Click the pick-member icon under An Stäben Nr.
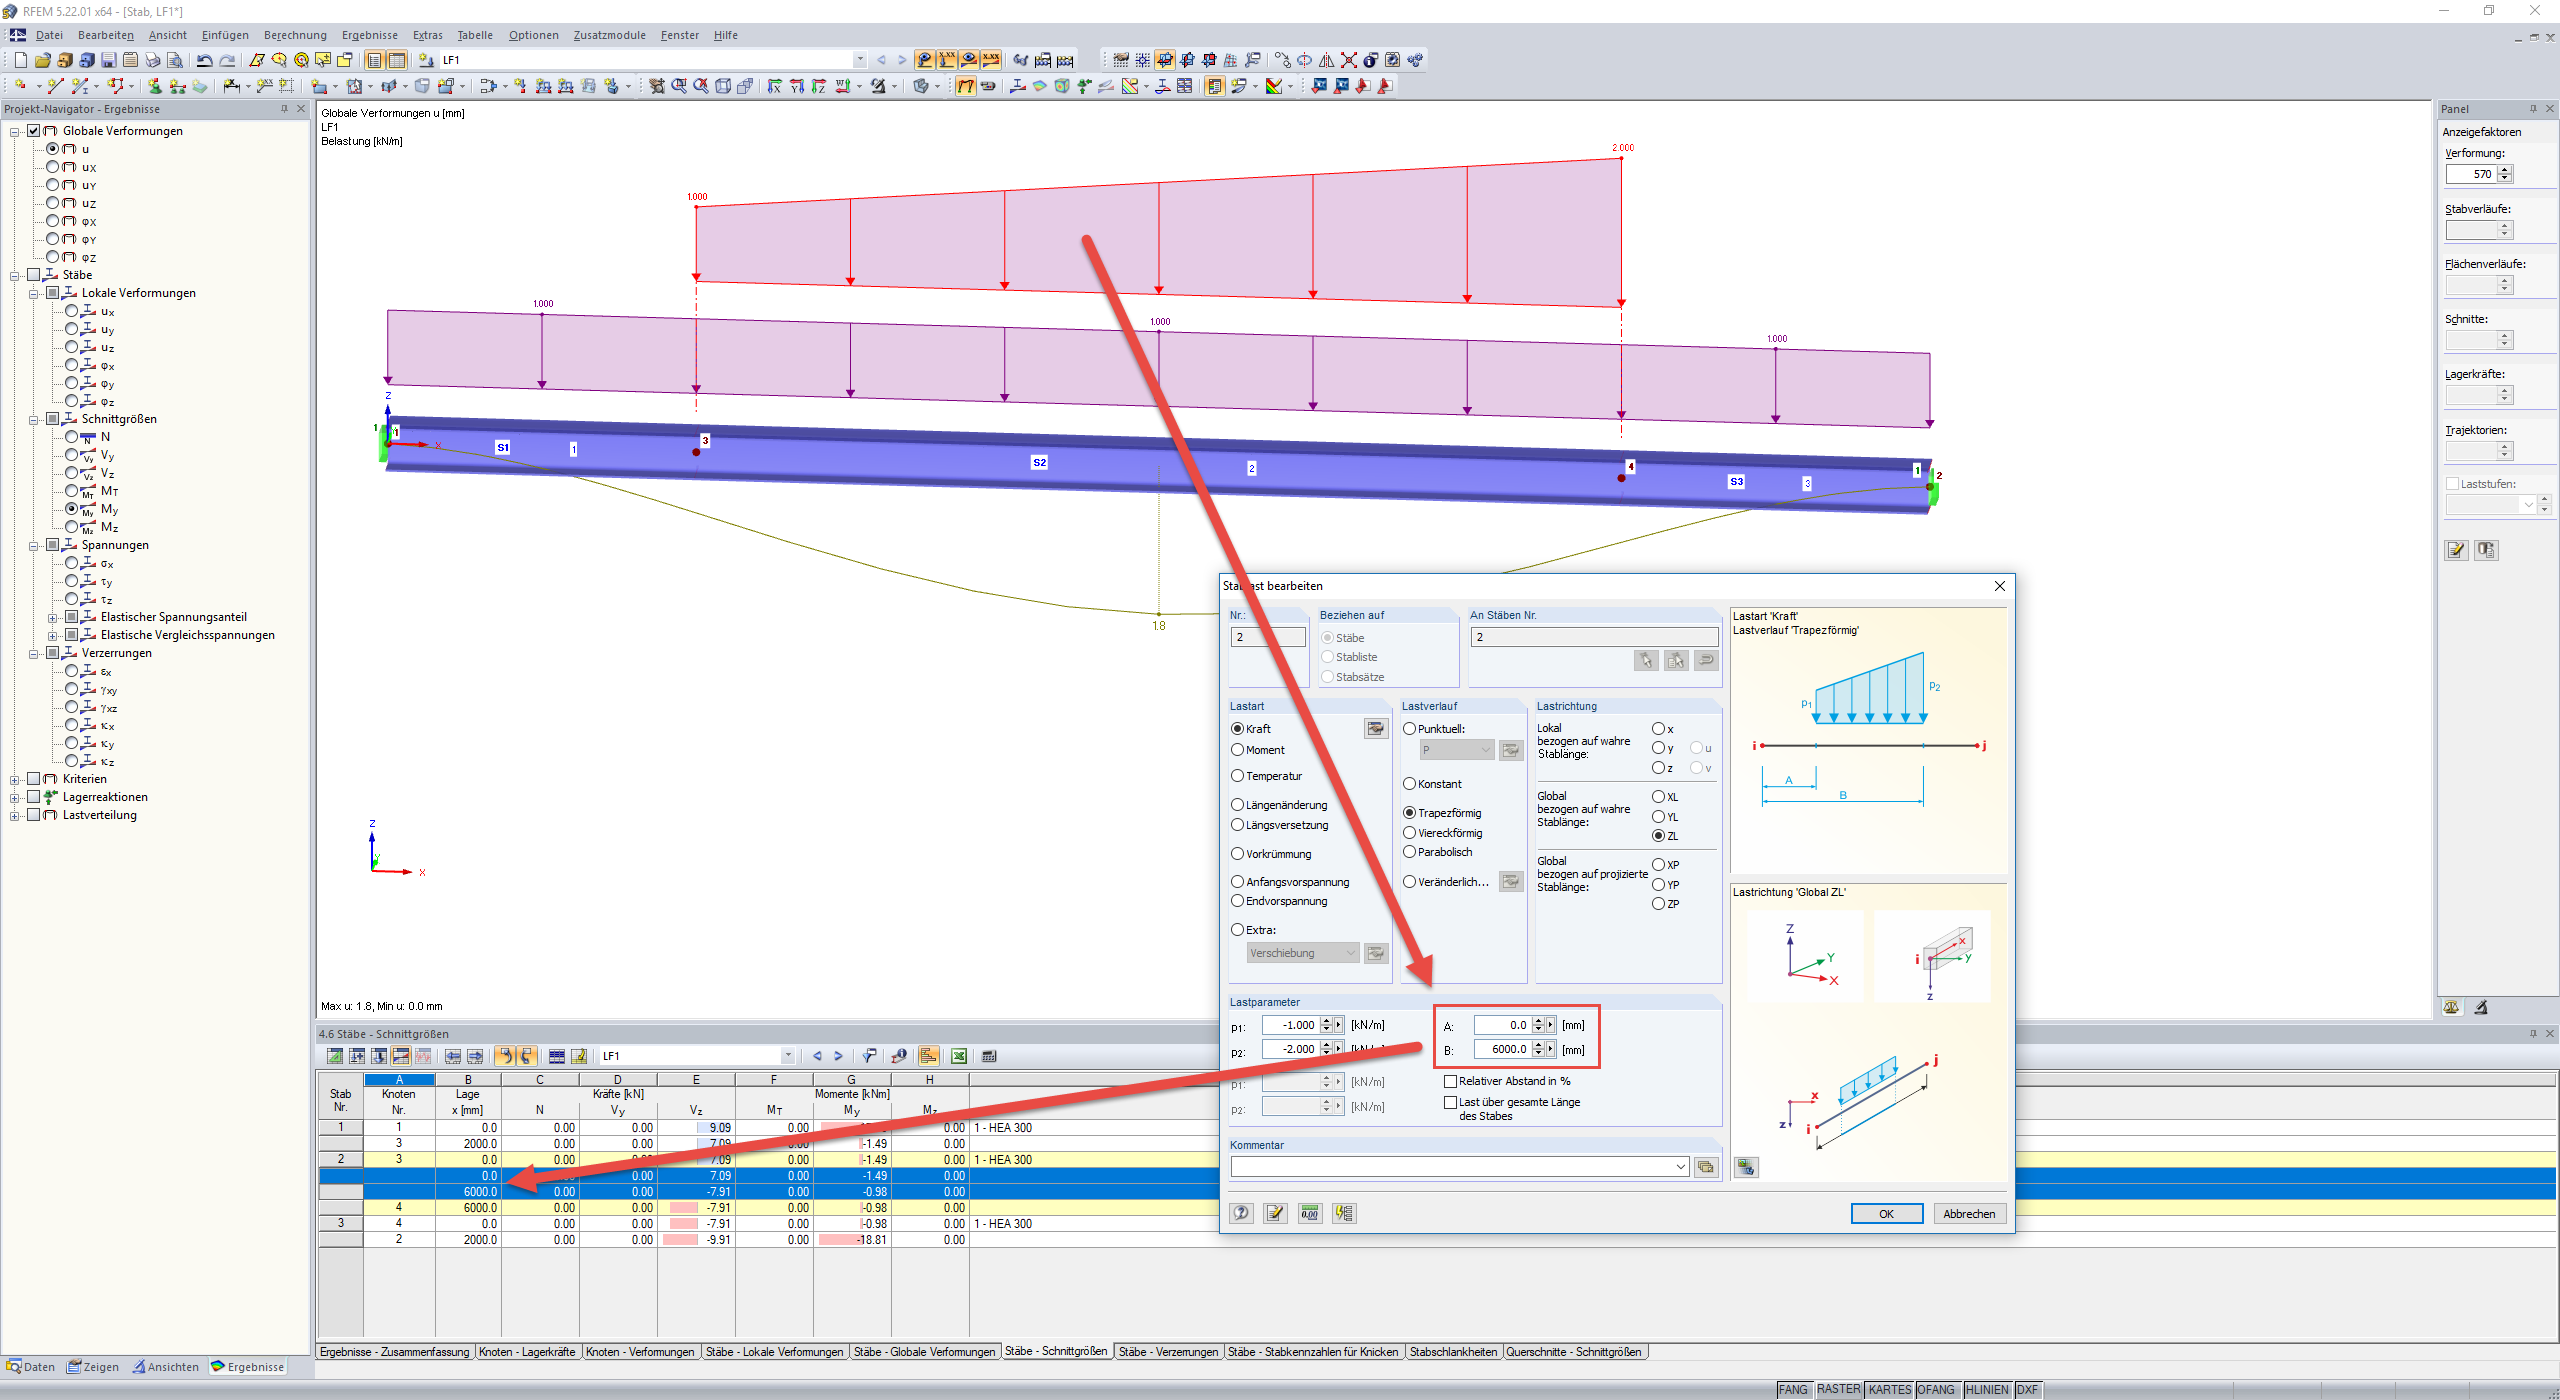Screen dimensions: 2560x1400 [1645, 660]
